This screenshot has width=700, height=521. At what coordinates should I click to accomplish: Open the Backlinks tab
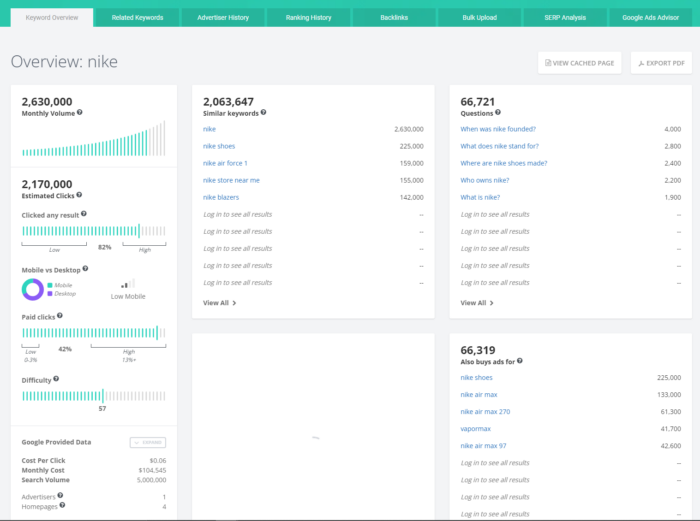pyautogui.click(x=394, y=18)
